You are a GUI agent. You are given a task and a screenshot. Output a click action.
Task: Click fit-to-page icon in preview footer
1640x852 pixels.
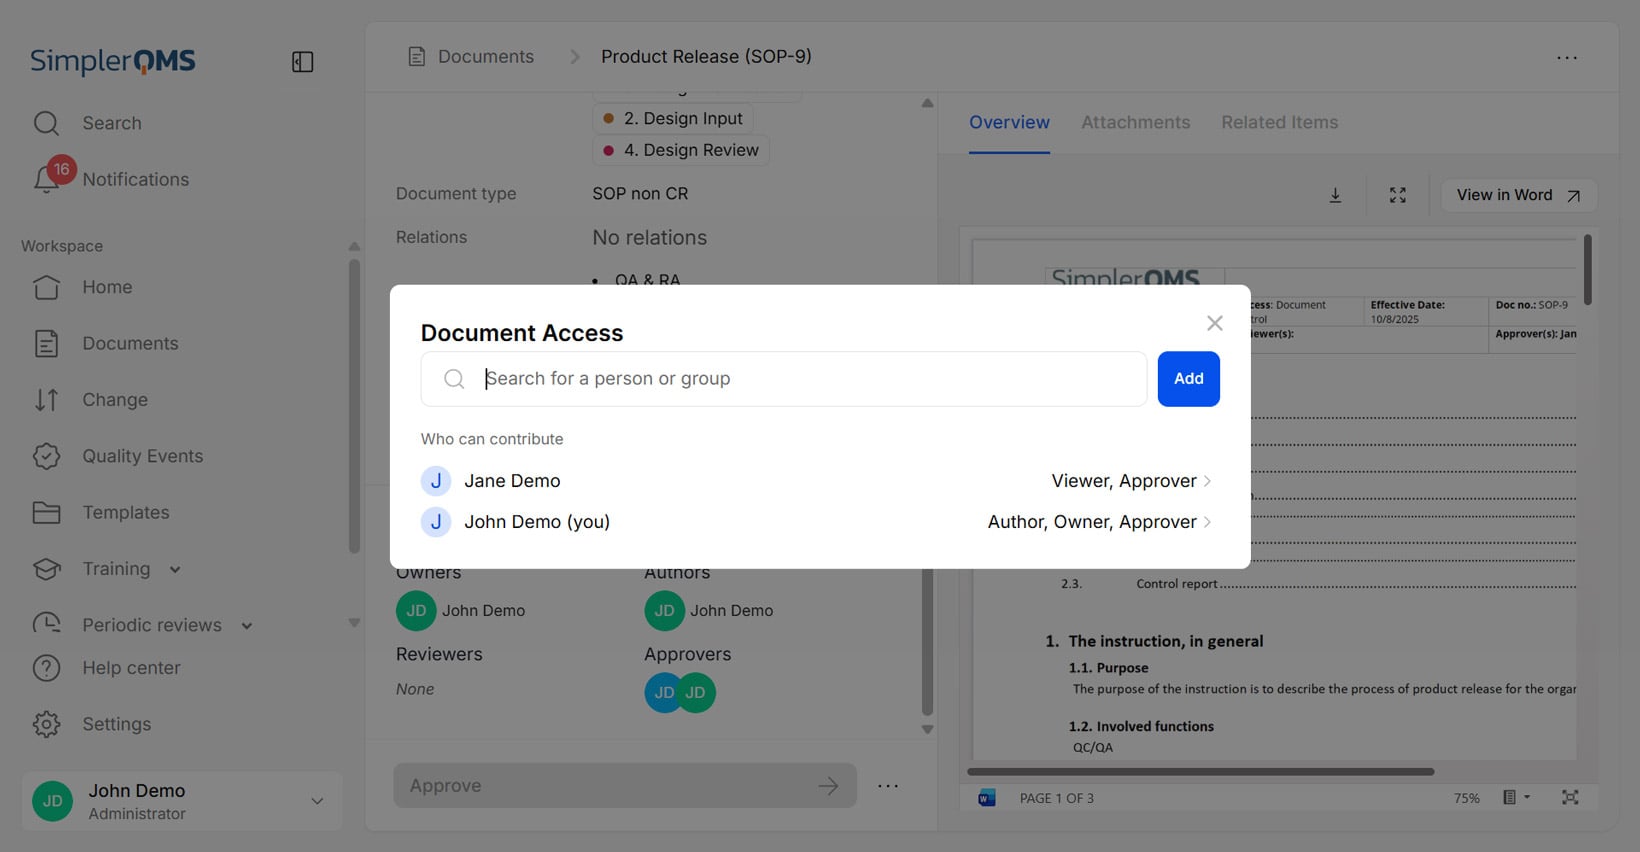1570,797
